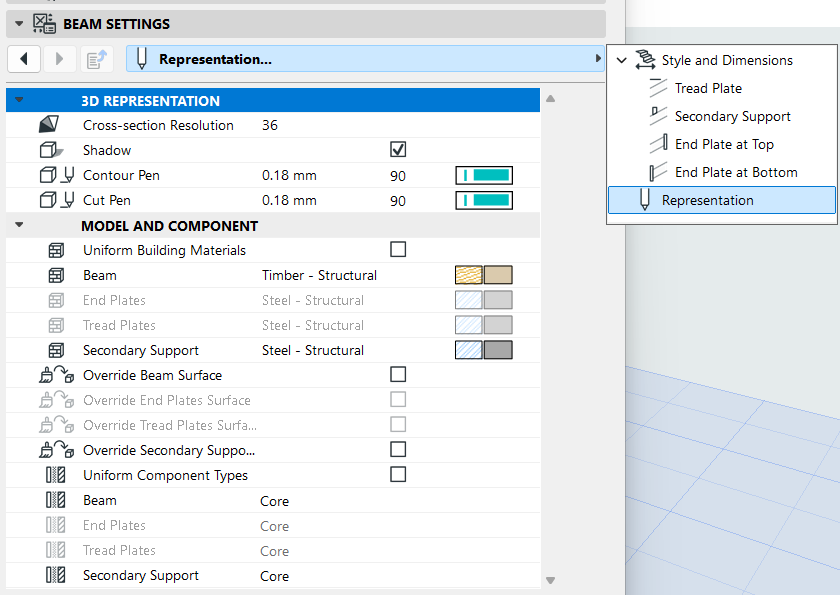Screen dimensions: 840x595
Task: Change Secondary Support component type Core
Action: [274, 576]
